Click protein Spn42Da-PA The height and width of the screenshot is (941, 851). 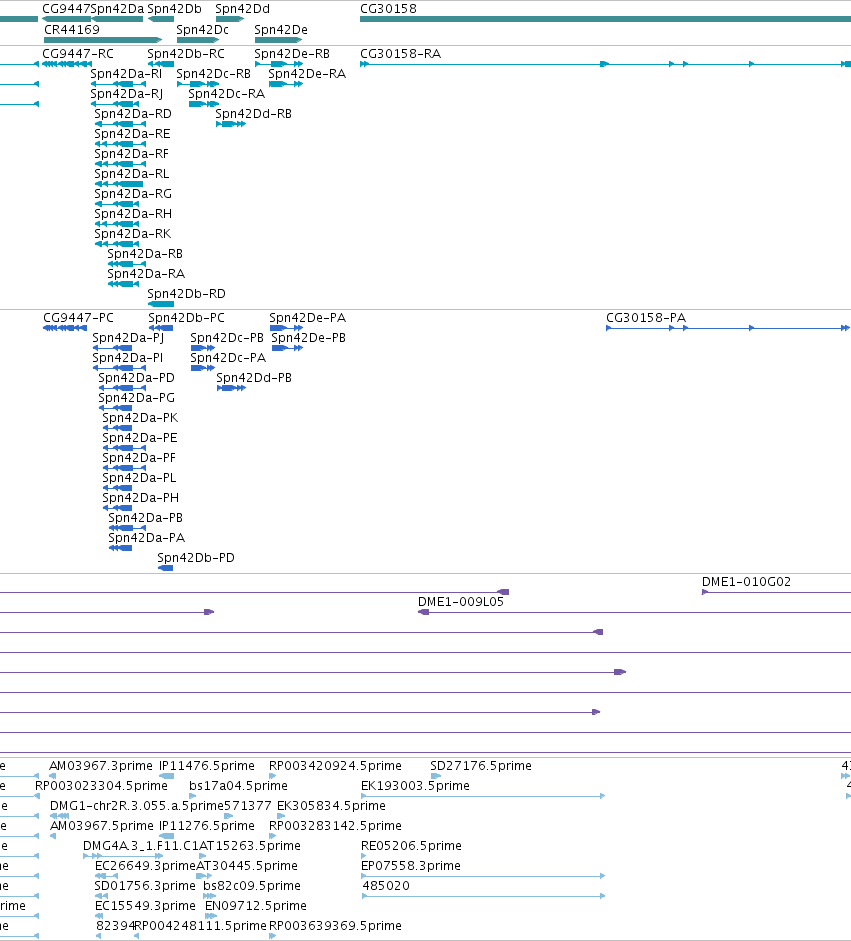pyautogui.click(x=146, y=538)
